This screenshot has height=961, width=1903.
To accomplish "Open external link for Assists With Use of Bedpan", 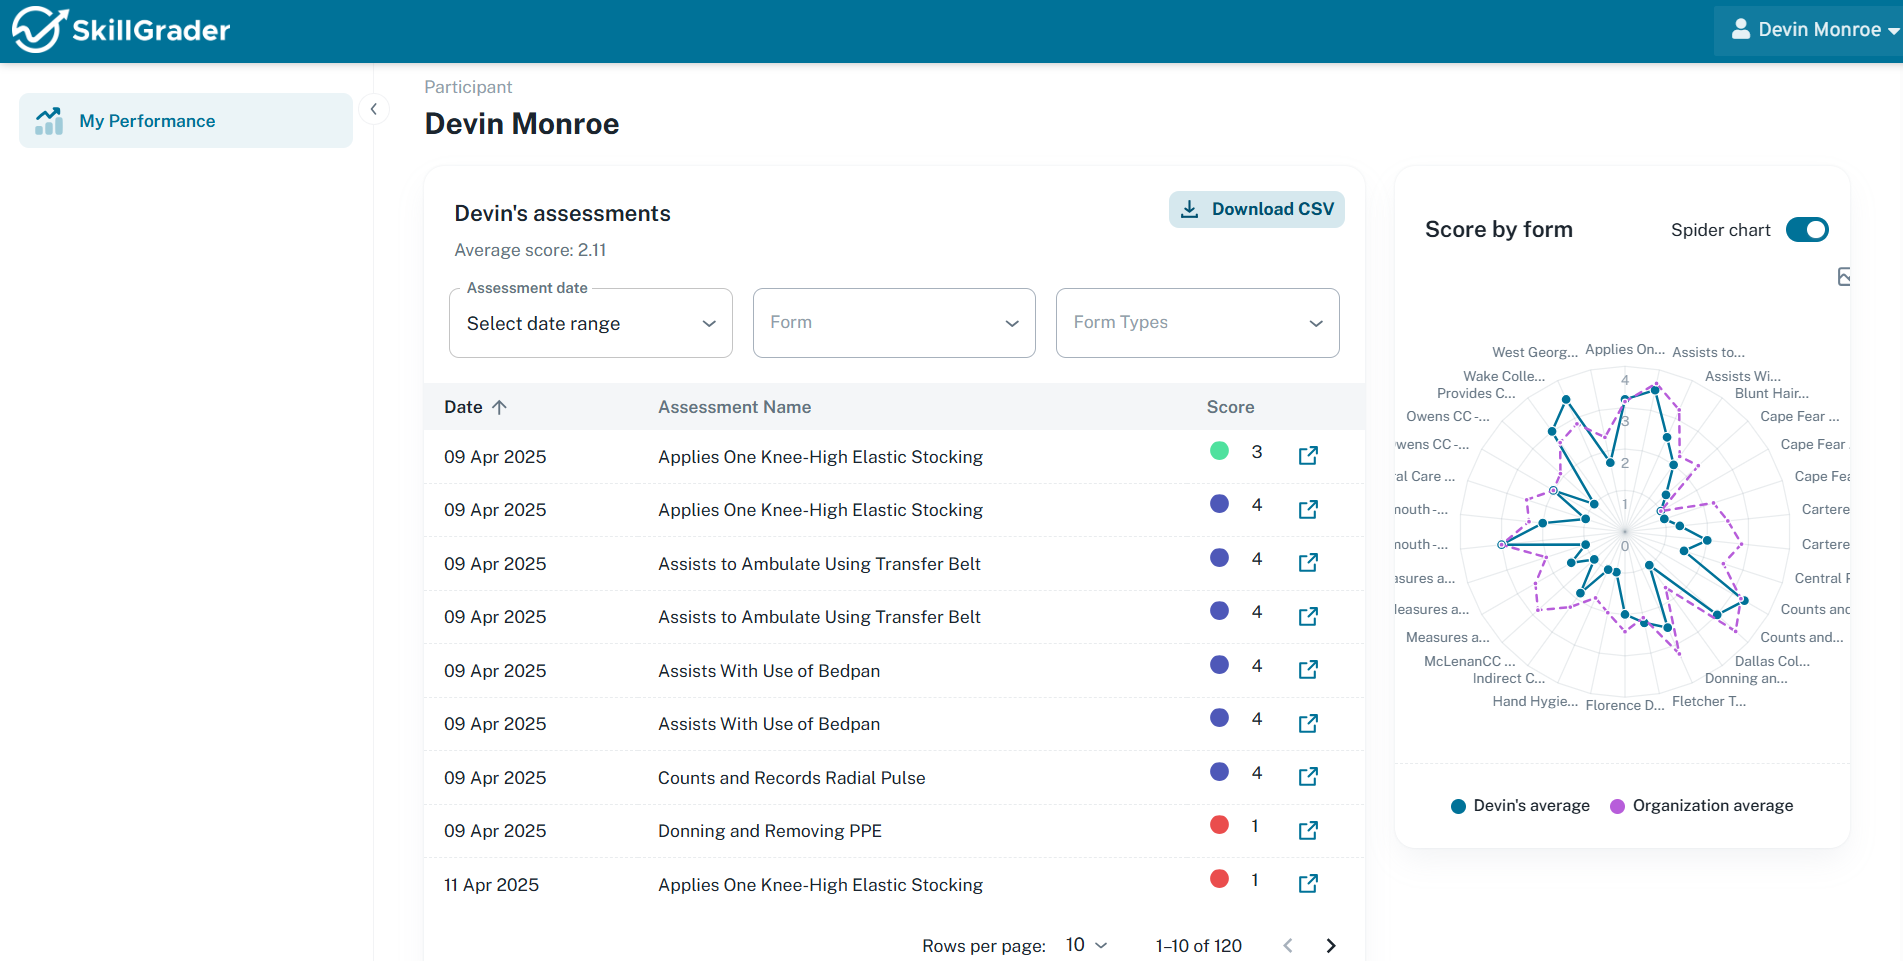I will (x=1308, y=670).
